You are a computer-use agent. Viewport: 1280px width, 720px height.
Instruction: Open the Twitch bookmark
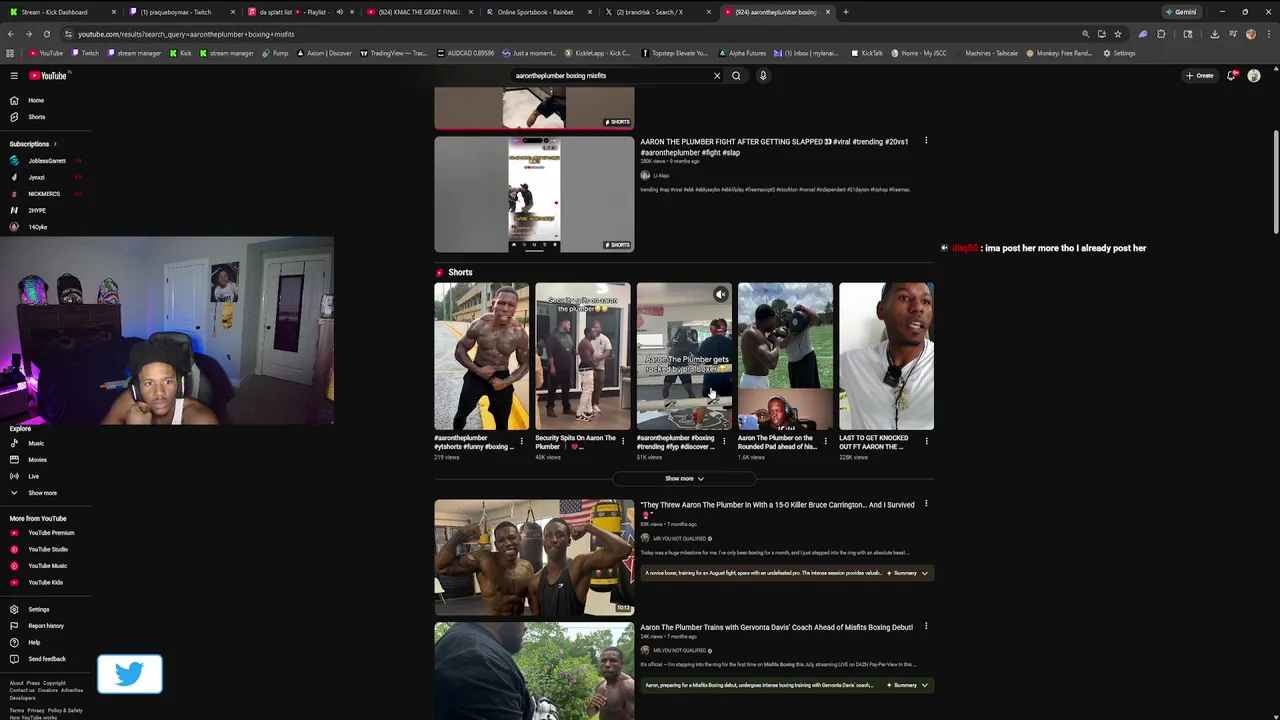pos(85,53)
